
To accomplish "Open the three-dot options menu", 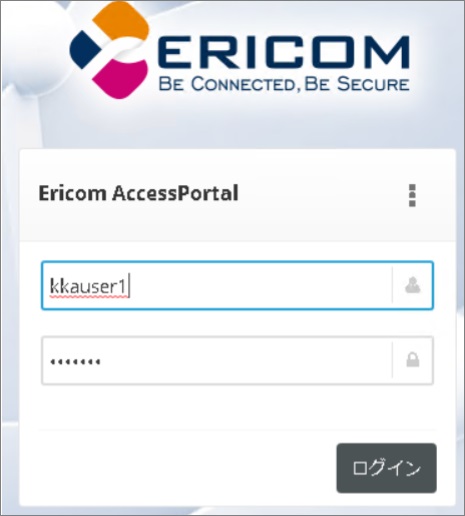I will [412, 195].
